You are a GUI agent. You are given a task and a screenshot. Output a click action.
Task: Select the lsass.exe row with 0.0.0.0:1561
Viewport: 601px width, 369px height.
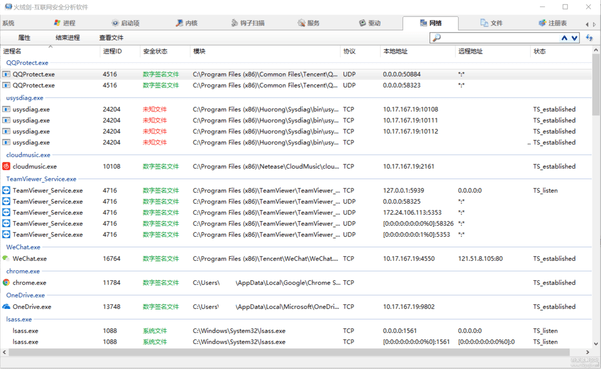(x=295, y=331)
